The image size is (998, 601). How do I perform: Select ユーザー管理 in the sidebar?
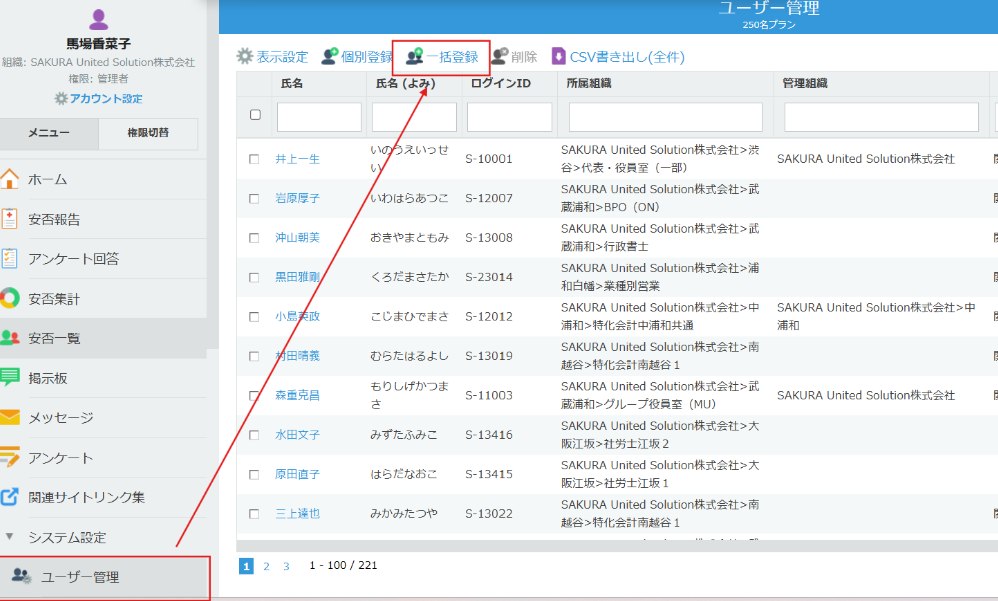pyautogui.click(x=80, y=577)
